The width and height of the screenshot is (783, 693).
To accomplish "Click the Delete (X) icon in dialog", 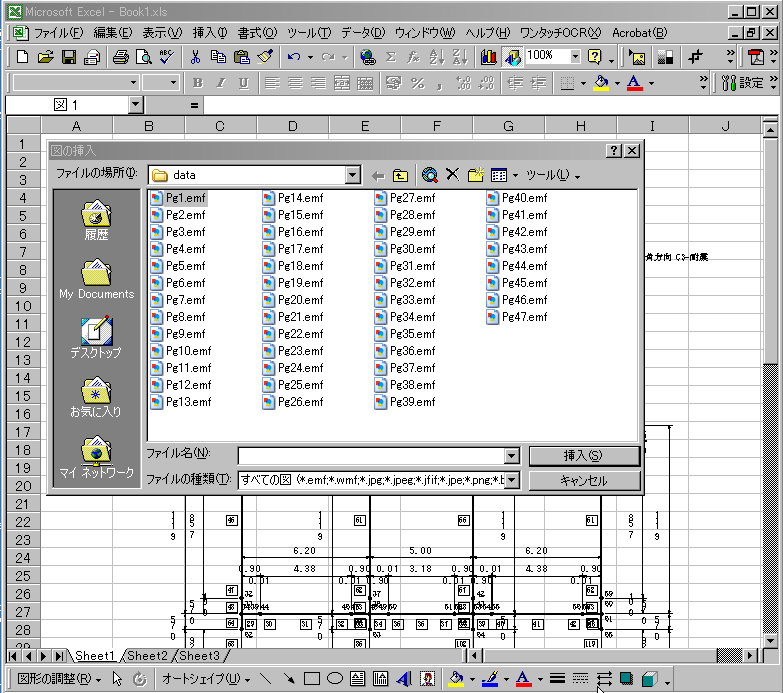I will [452, 175].
